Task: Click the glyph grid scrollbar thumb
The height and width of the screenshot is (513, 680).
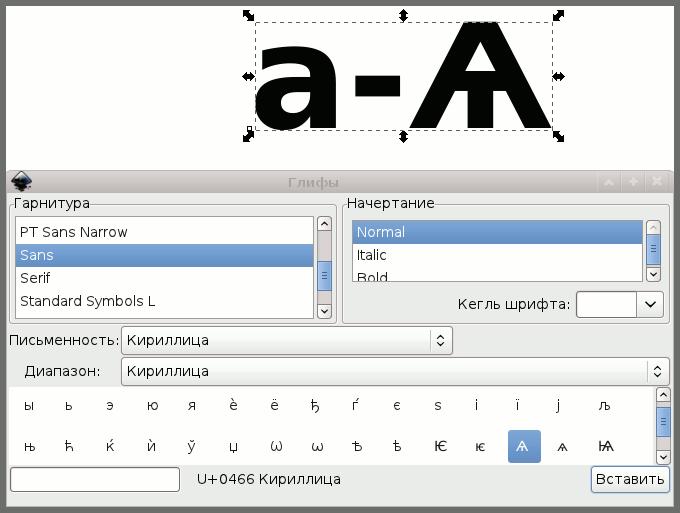Action: [663, 422]
